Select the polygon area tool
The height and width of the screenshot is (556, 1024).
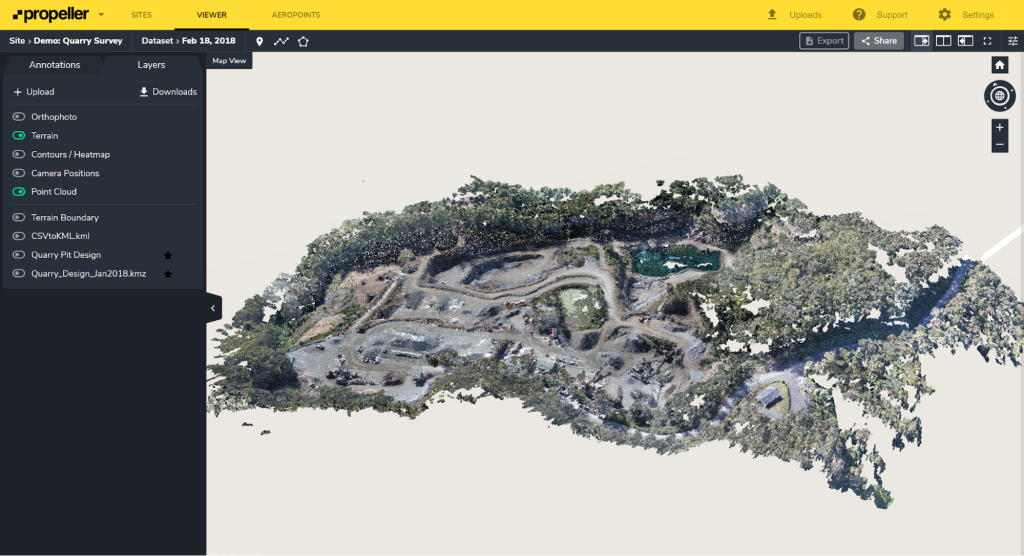coord(303,41)
